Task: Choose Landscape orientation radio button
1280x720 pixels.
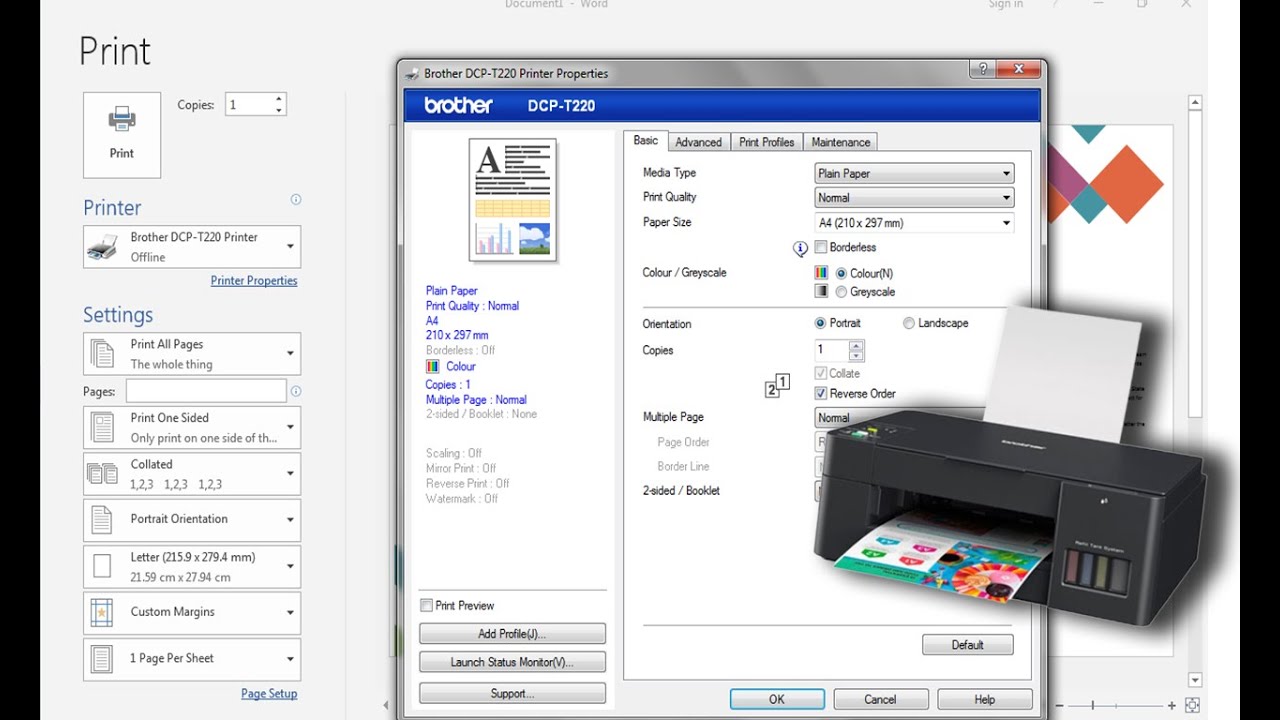Action: click(909, 323)
